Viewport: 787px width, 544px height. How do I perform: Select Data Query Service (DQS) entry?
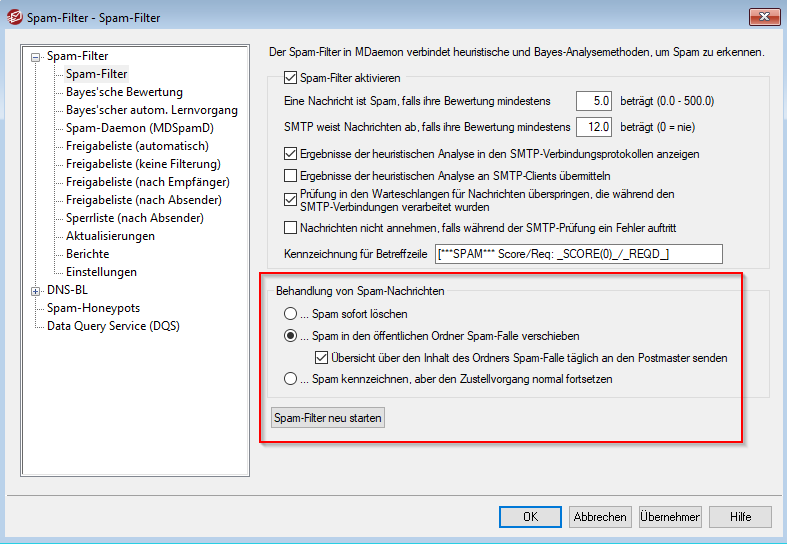coord(113,326)
